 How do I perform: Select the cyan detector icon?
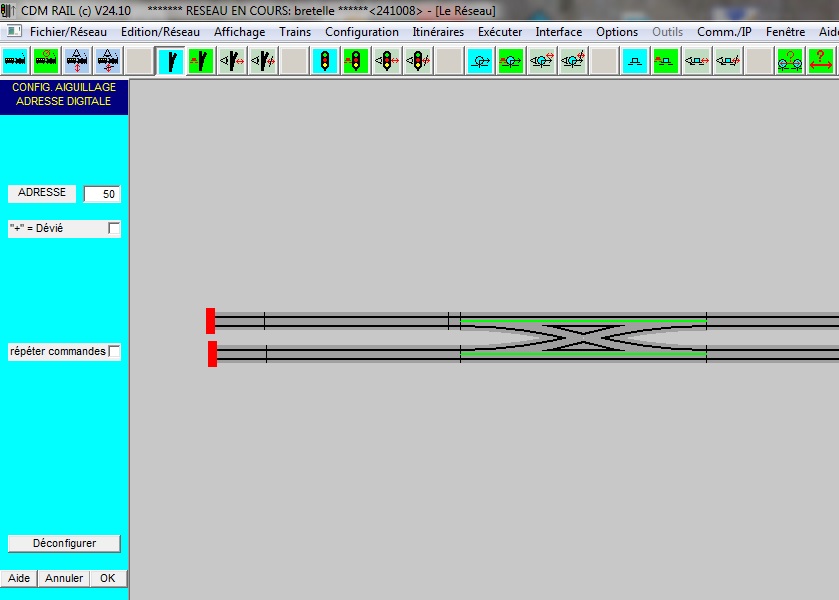[x=635, y=60]
